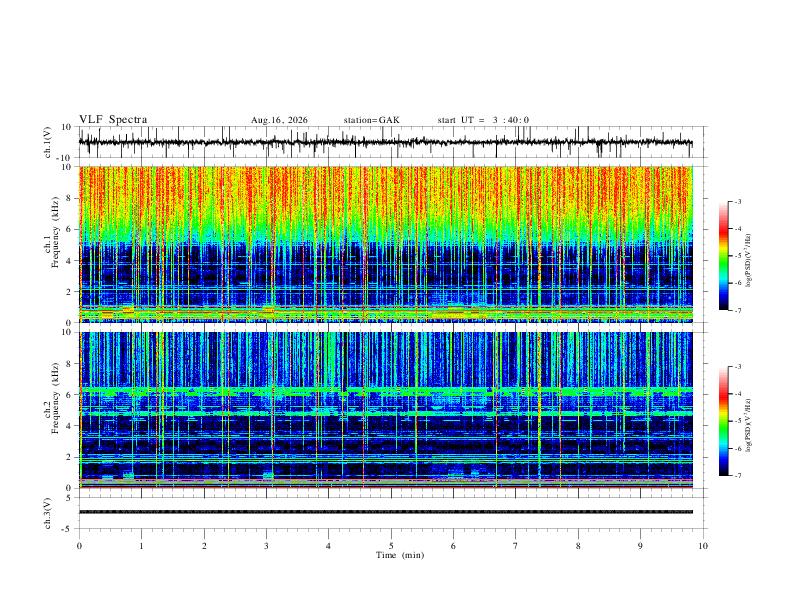Viewport: 792px width, 612px height.
Task: Click the -3 label on upper colorbar
Action: 737,201
